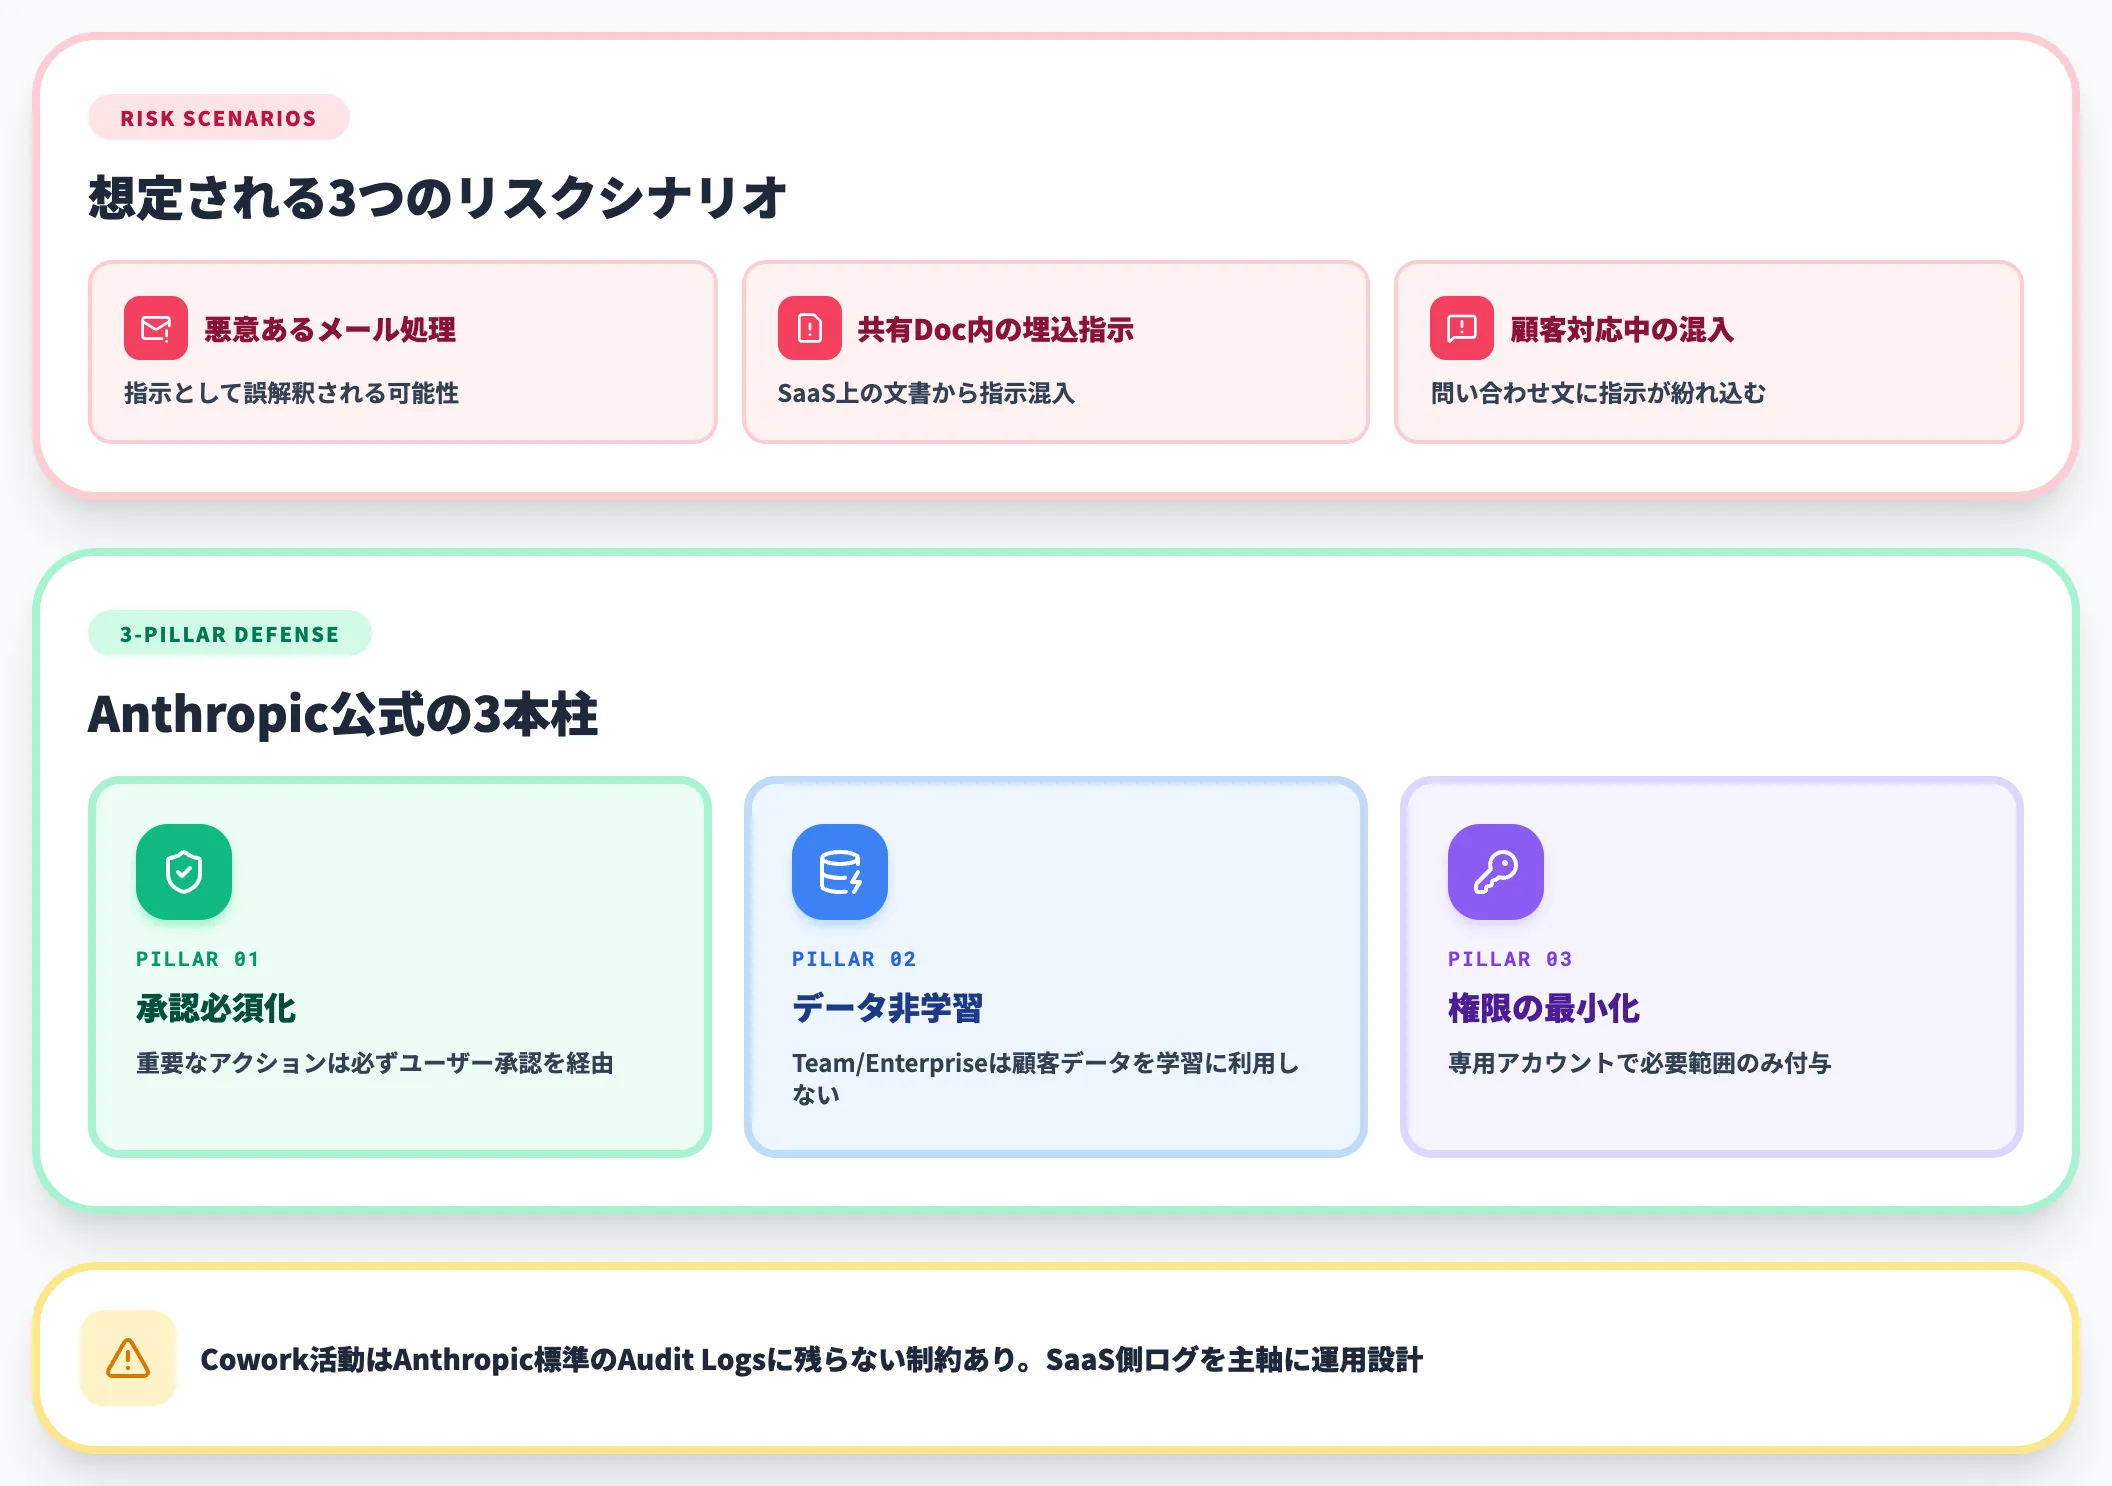Screen dimensions: 2112x1486
Task: Click the PILLAR 01 label
Action: coord(198,959)
